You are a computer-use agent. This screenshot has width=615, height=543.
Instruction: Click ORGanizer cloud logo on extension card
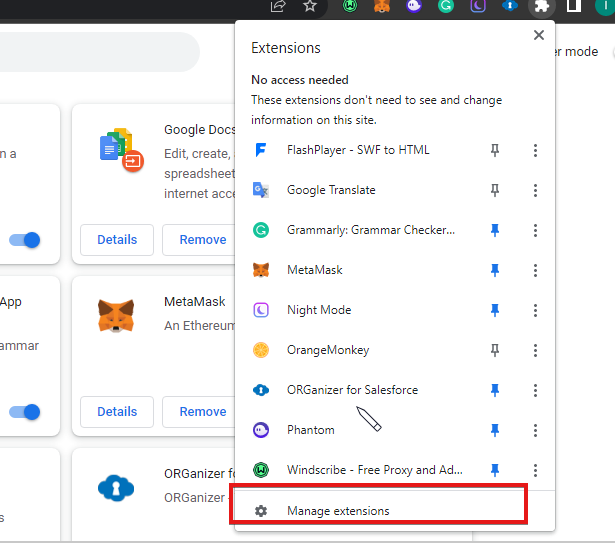tap(116, 488)
